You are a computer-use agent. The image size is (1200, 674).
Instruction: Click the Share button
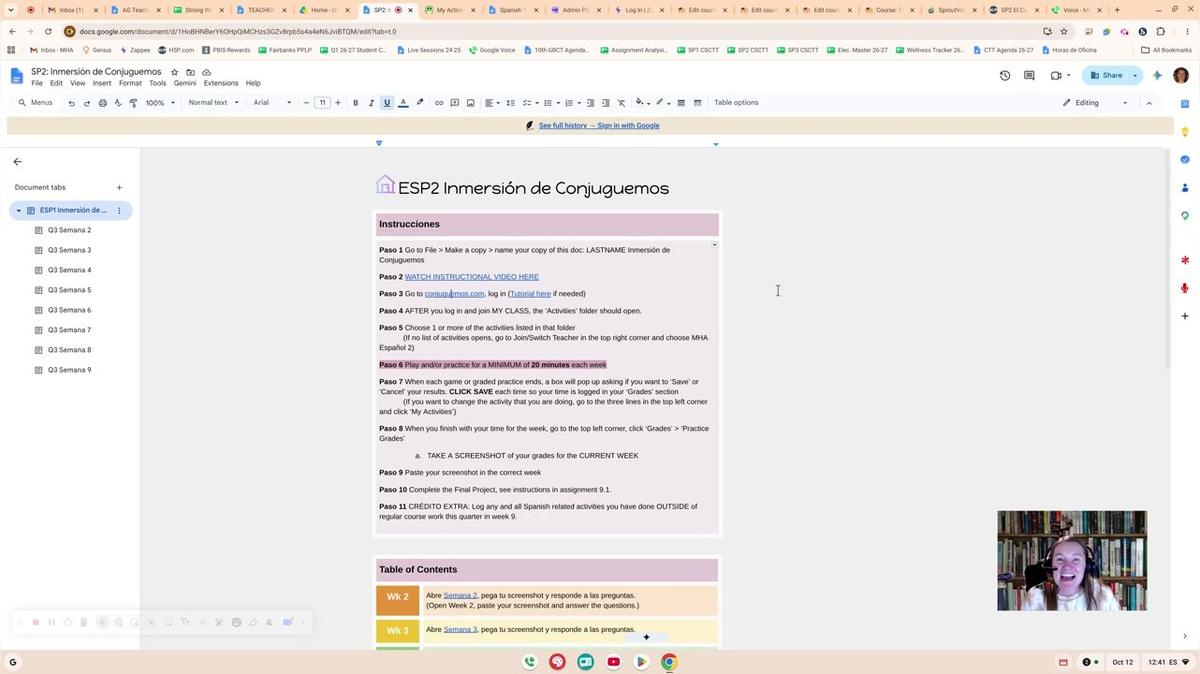click(1106, 75)
